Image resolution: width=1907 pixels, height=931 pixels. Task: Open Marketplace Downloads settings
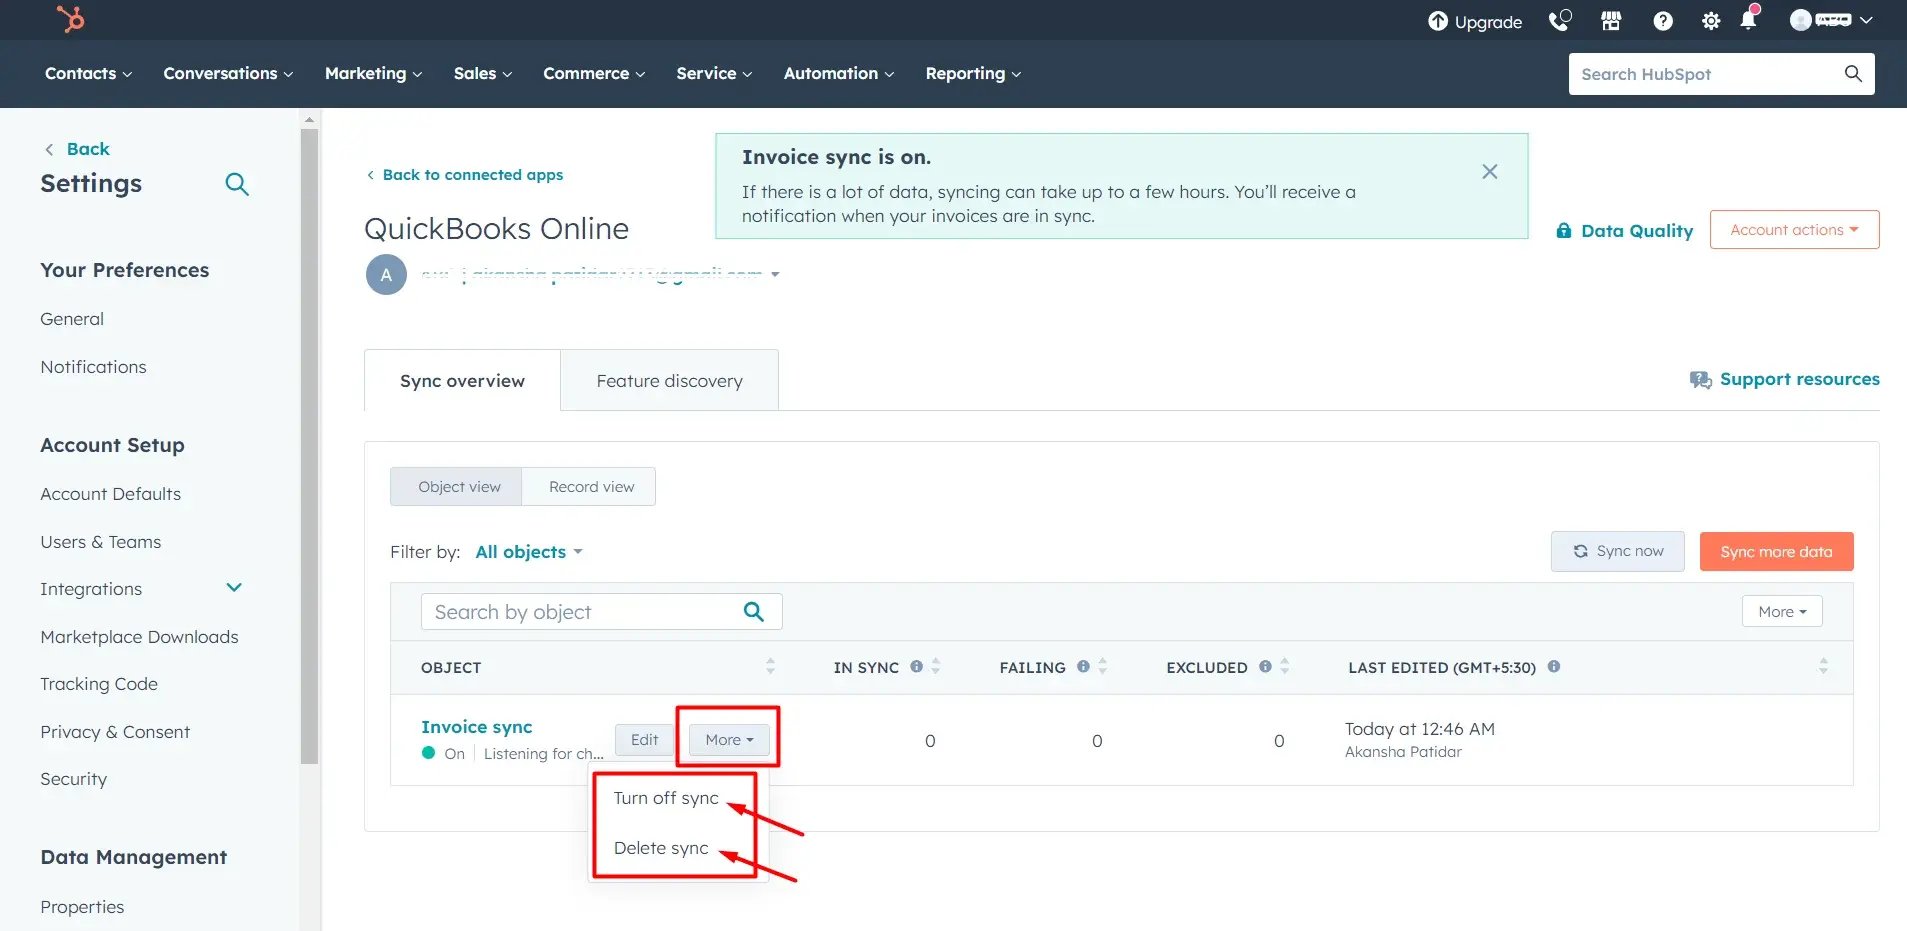(x=139, y=637)
